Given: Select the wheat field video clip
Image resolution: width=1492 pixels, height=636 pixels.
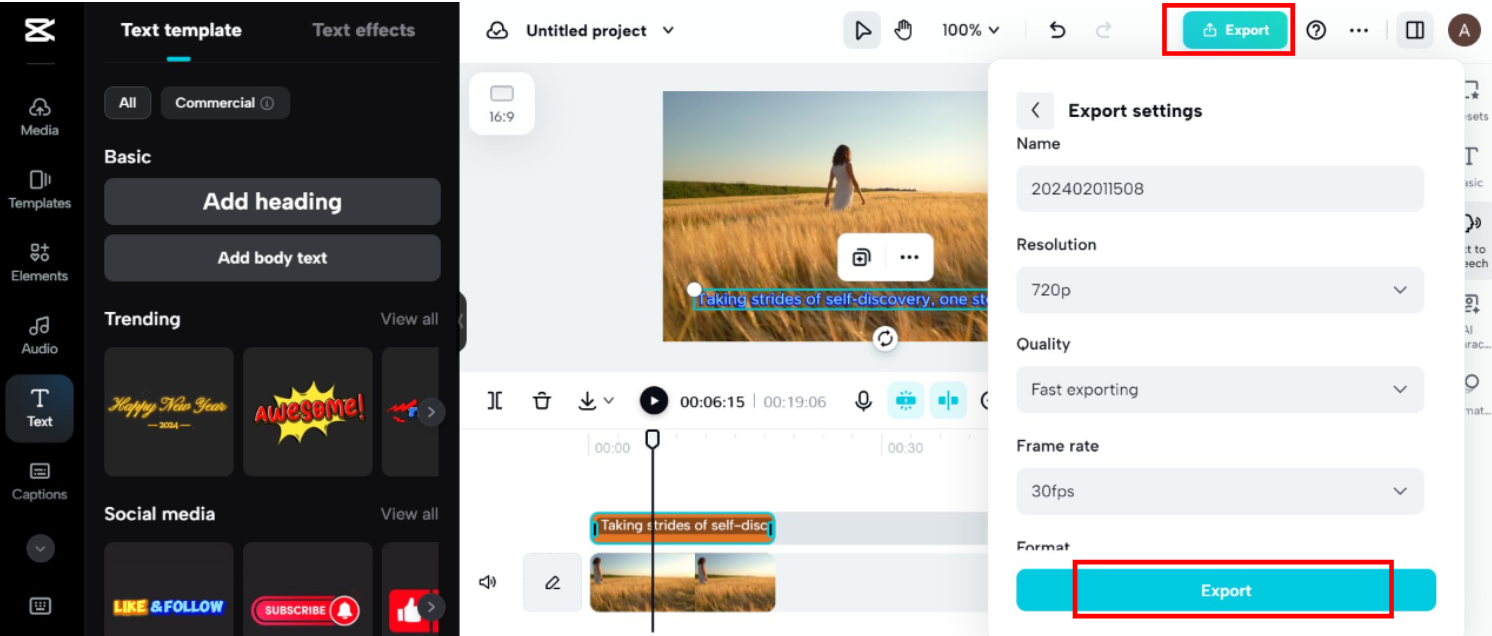Looking at the screenshot, I should click(683, 582).
